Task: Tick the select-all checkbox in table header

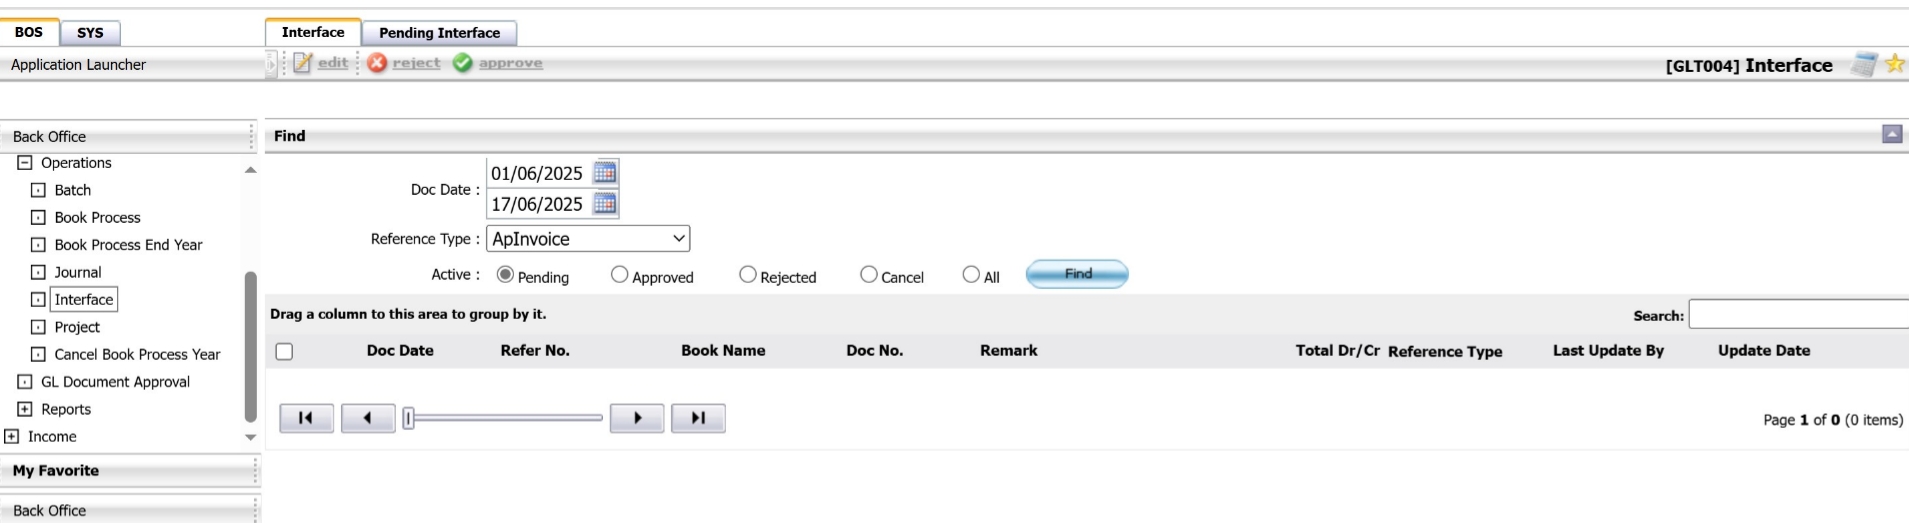Action: click(284, 351)
